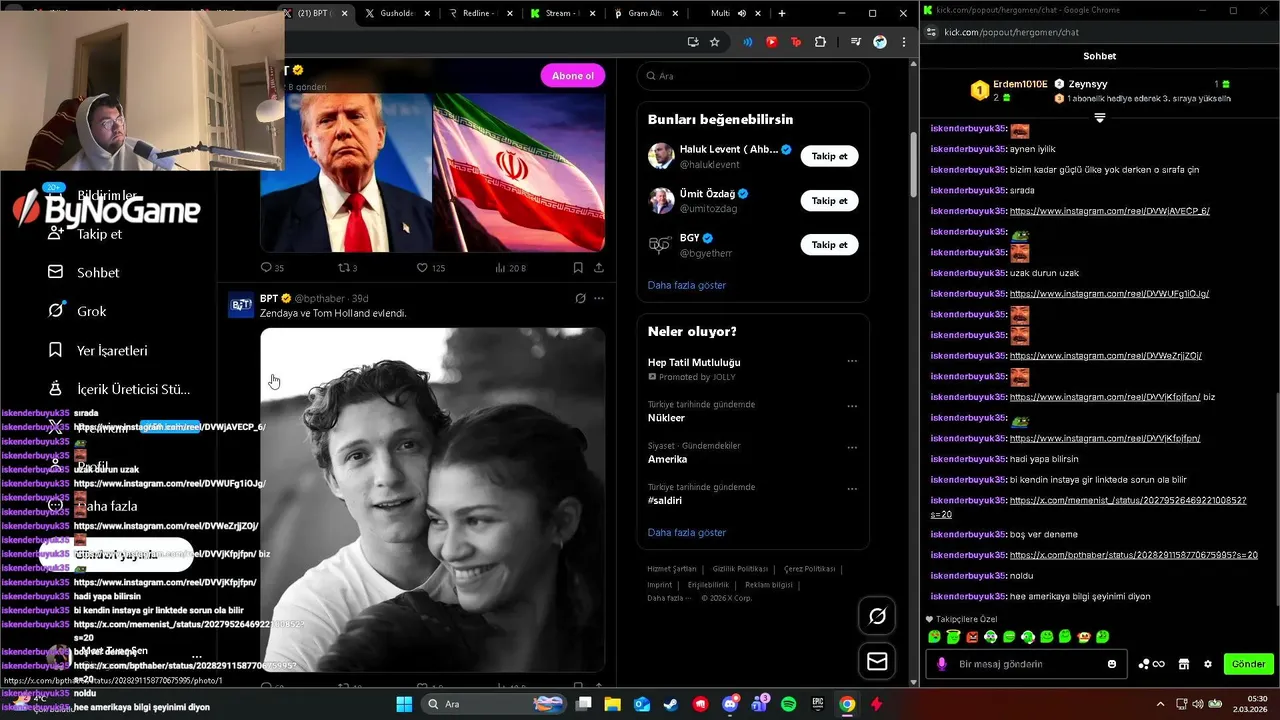This screenshot has width=1280, height=720.
Task: Open the instagram reel DVWjAVECP_6 chat link
Action: click(1110, 211)
